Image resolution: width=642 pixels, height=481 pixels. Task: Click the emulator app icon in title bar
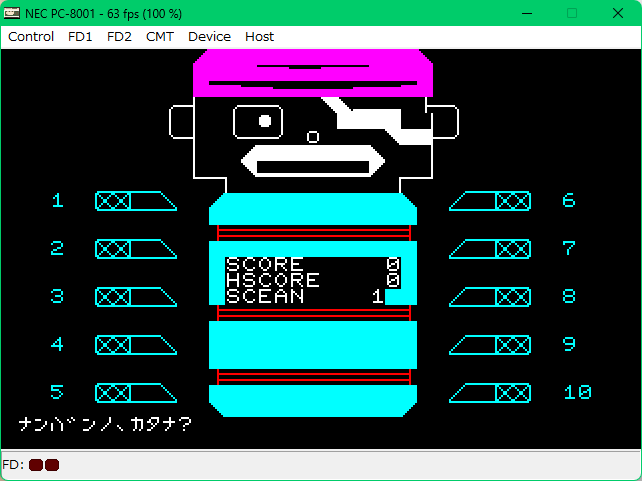(11, 13)
